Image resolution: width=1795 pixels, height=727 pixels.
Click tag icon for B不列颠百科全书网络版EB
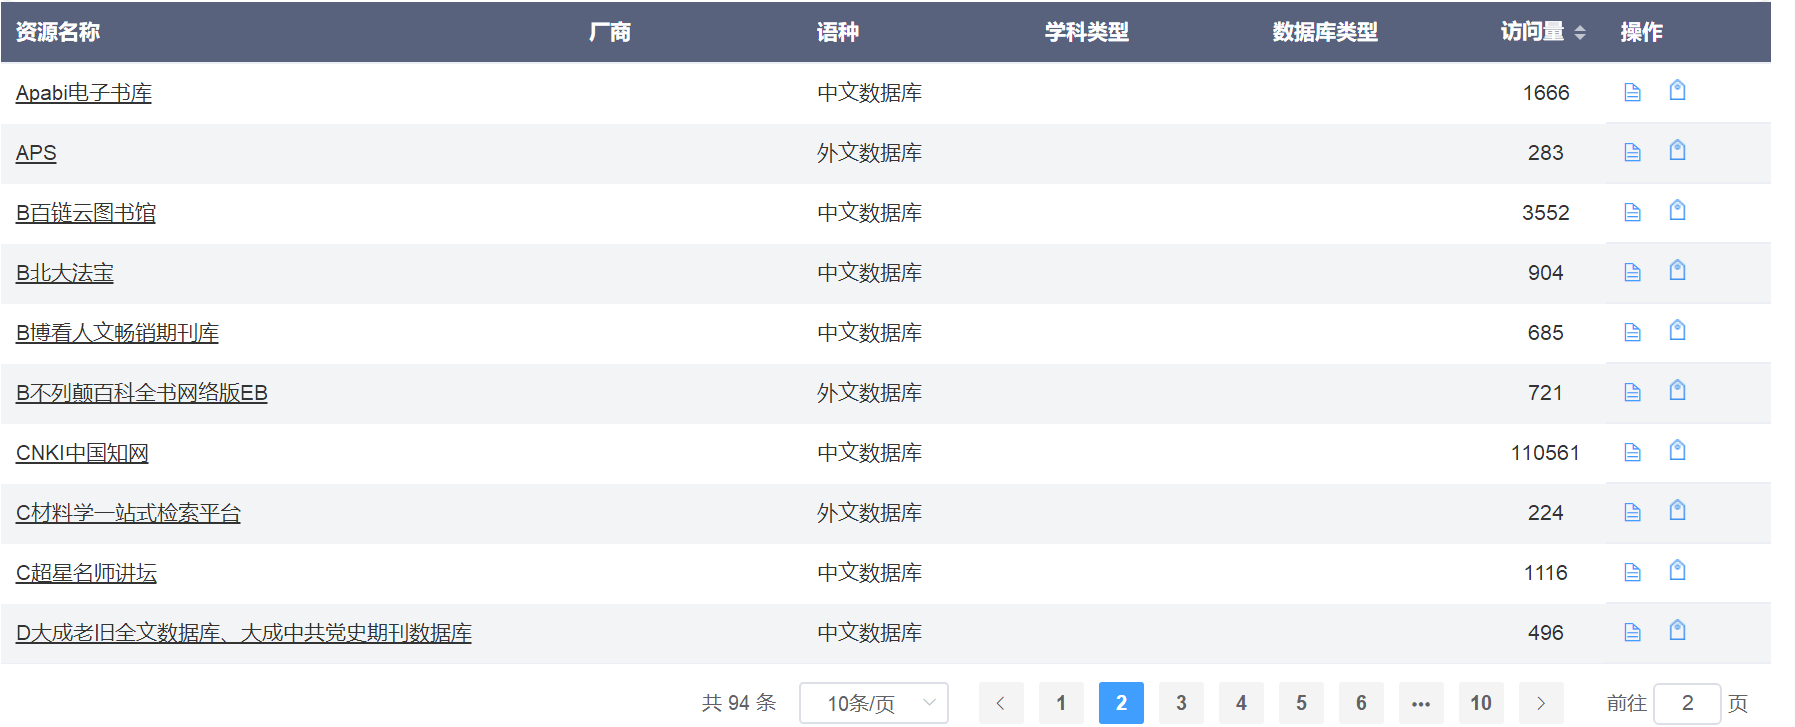tap(1677, 391)
